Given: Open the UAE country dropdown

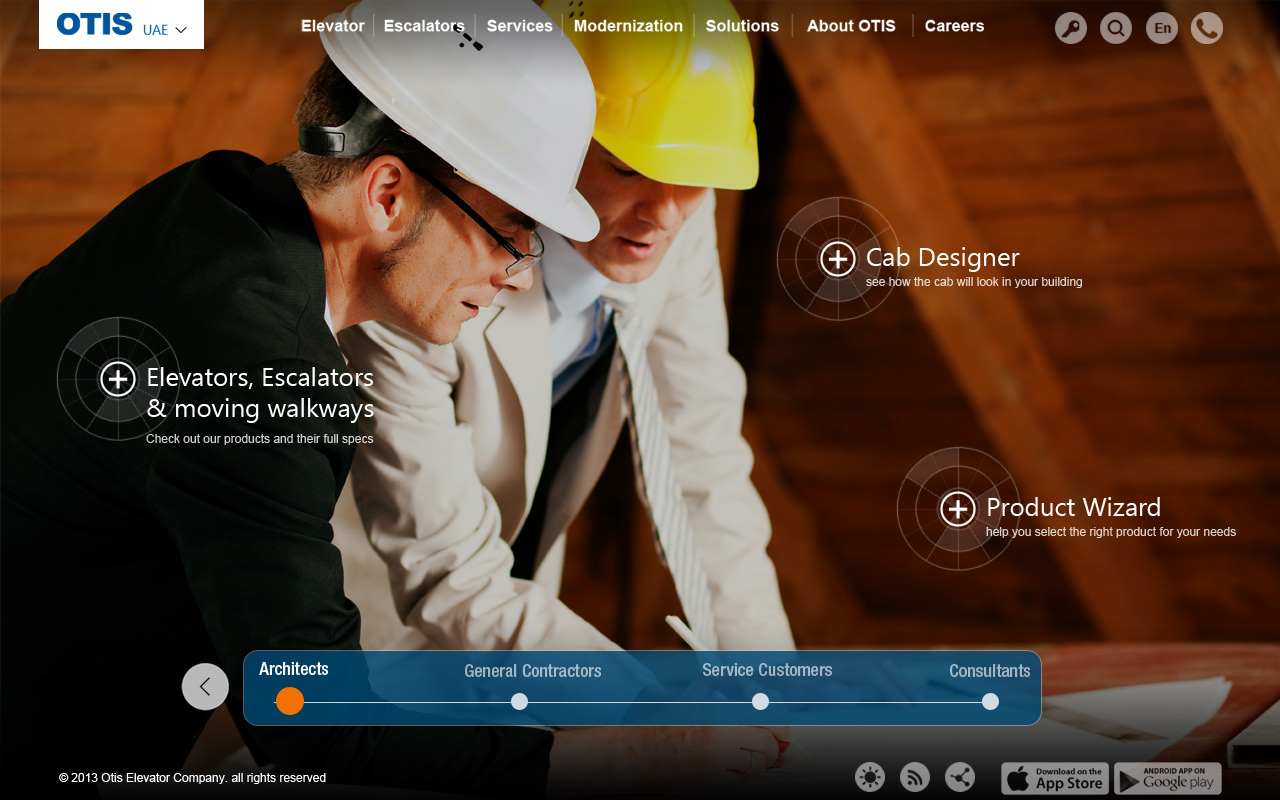Looking at the screenshot, I should point(165,30).
